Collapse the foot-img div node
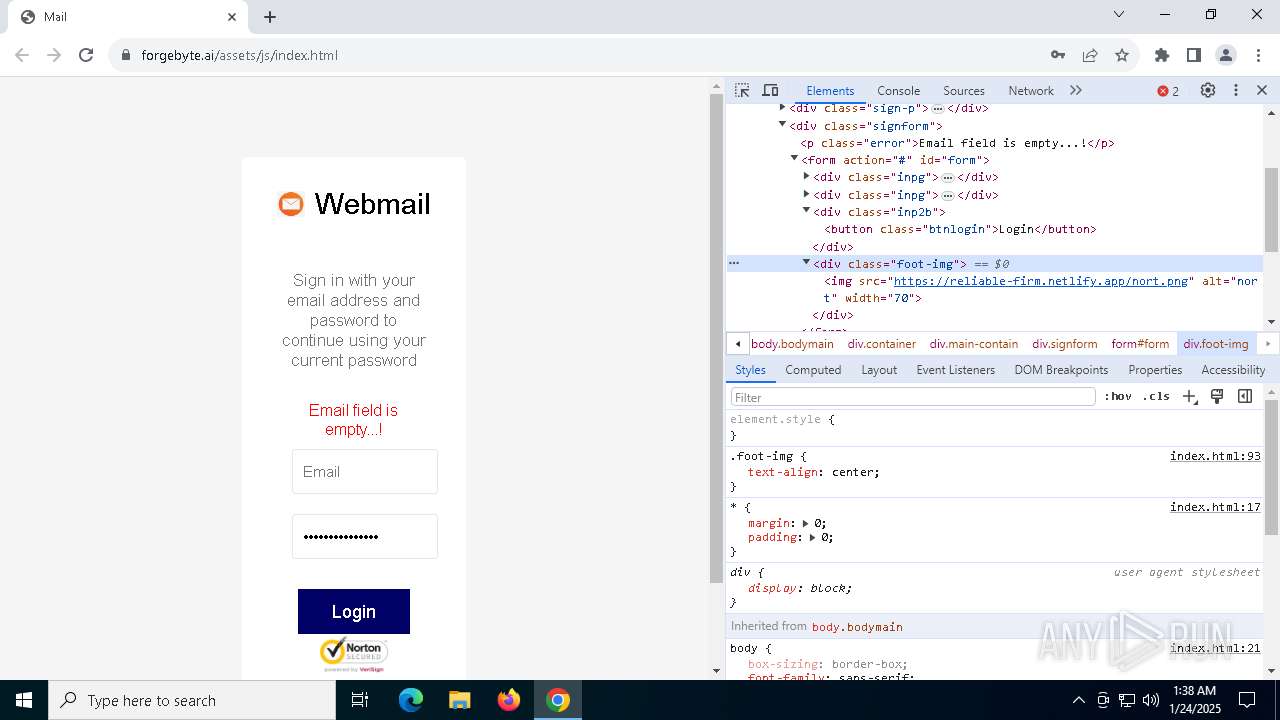This screenshot has width=1280, height=720. click(807, 263)
